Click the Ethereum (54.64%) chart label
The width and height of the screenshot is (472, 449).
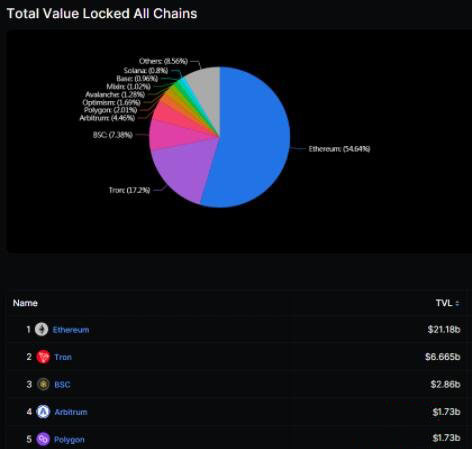point(339,149)
